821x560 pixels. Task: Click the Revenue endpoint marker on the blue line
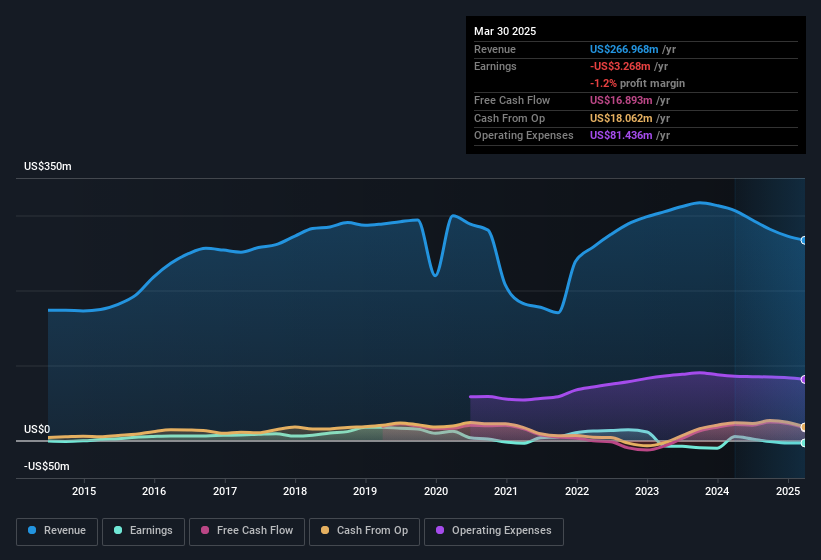point(804,240)
